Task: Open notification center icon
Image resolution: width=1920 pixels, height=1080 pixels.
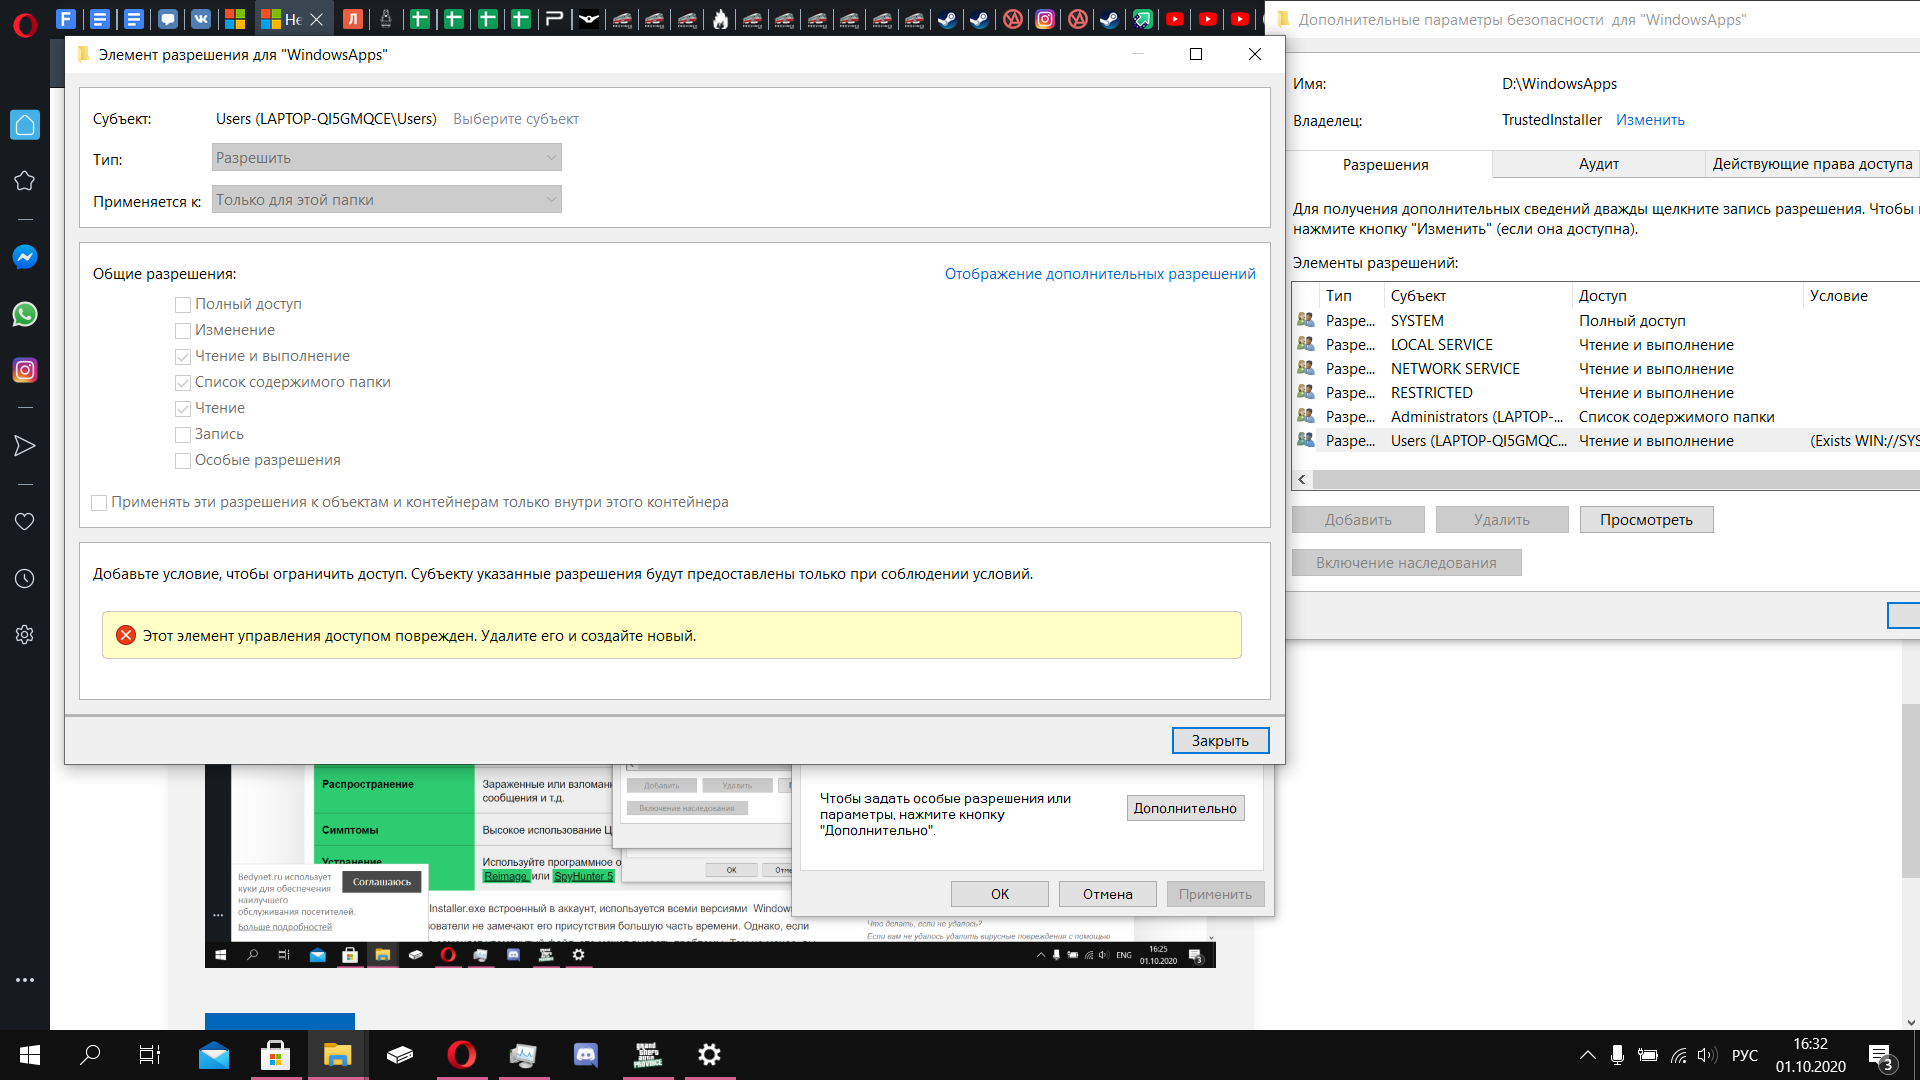Action: coord(1880,1056)
